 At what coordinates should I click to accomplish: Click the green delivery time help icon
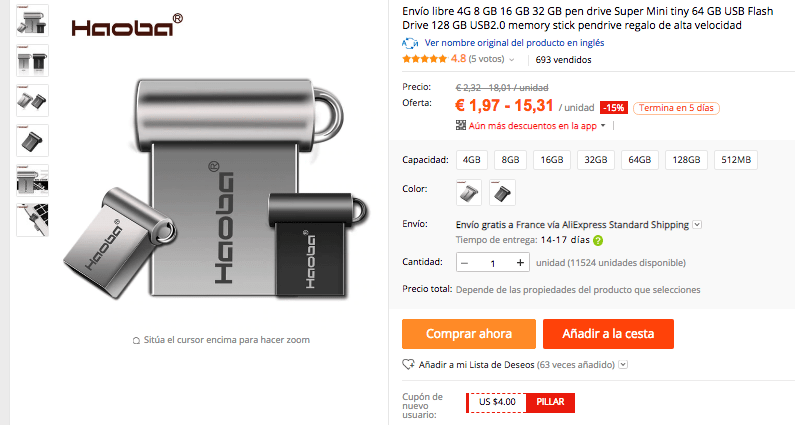point(598,240)
